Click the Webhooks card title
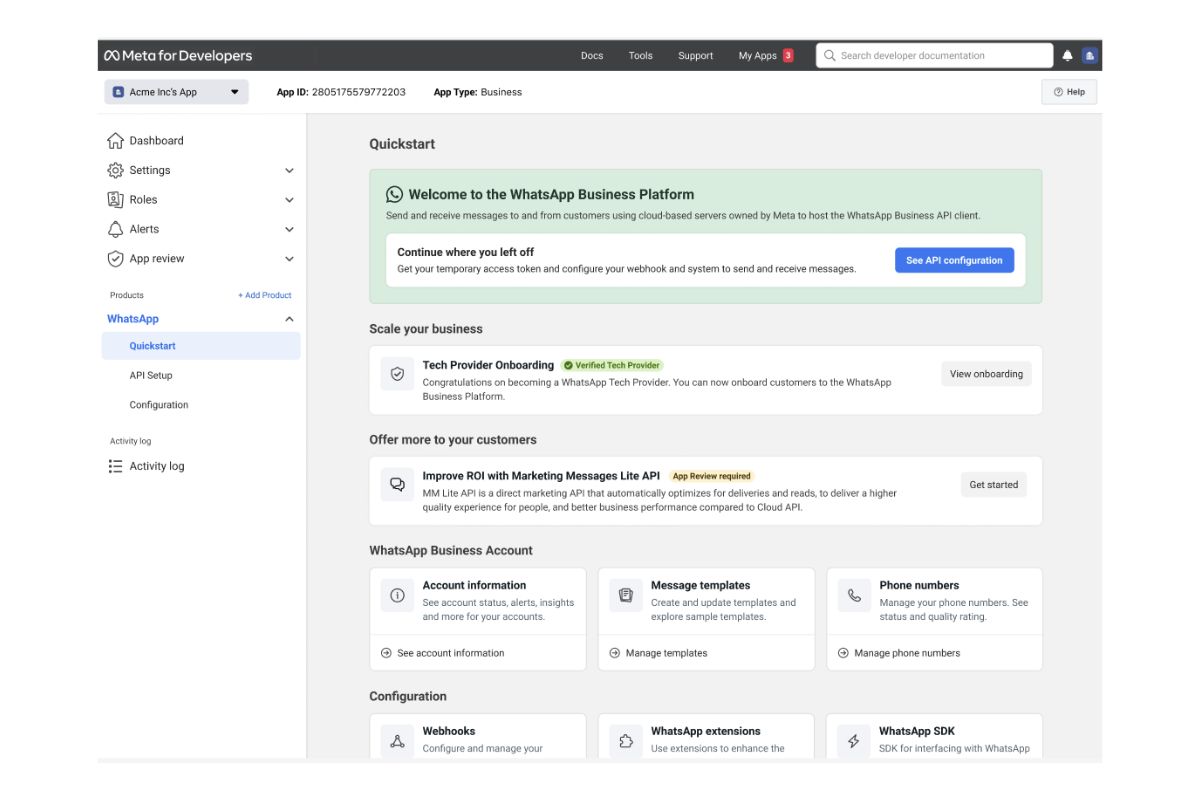This screenshot has height=800, width=1200. pyautogui.click(x=449, y=731)
